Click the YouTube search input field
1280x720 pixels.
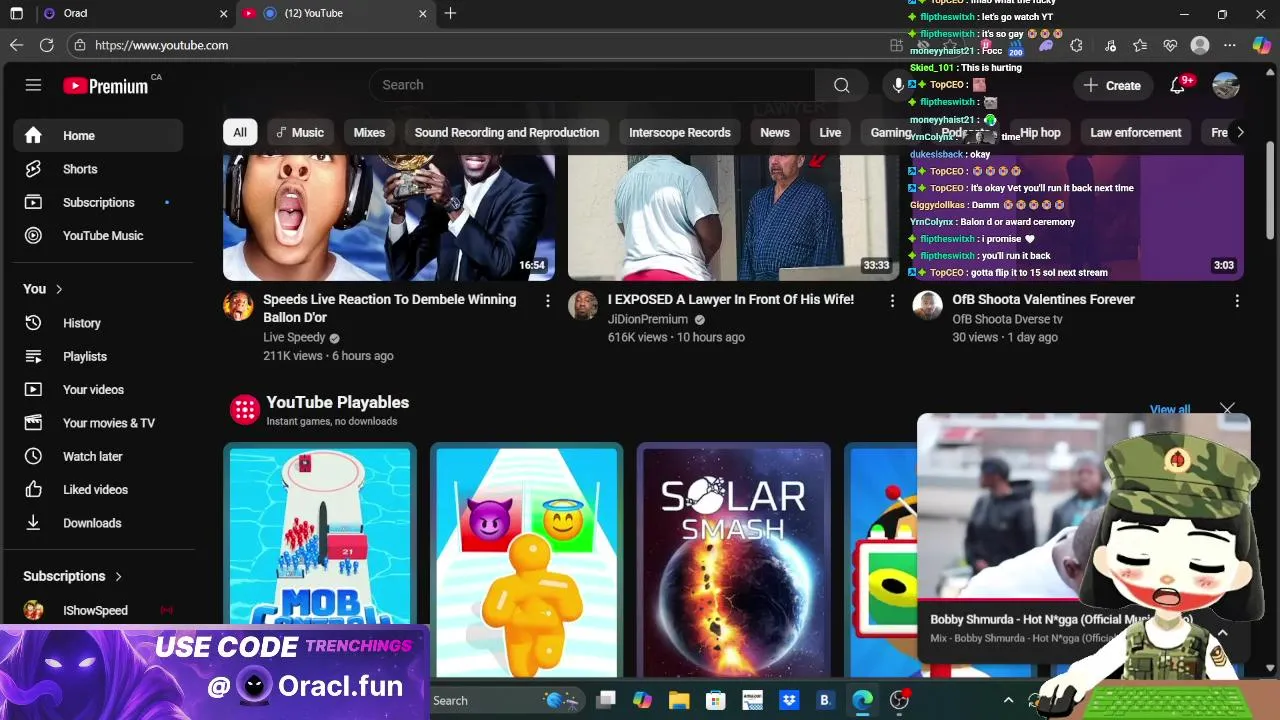pyautogui.click(x=592, y=85)
